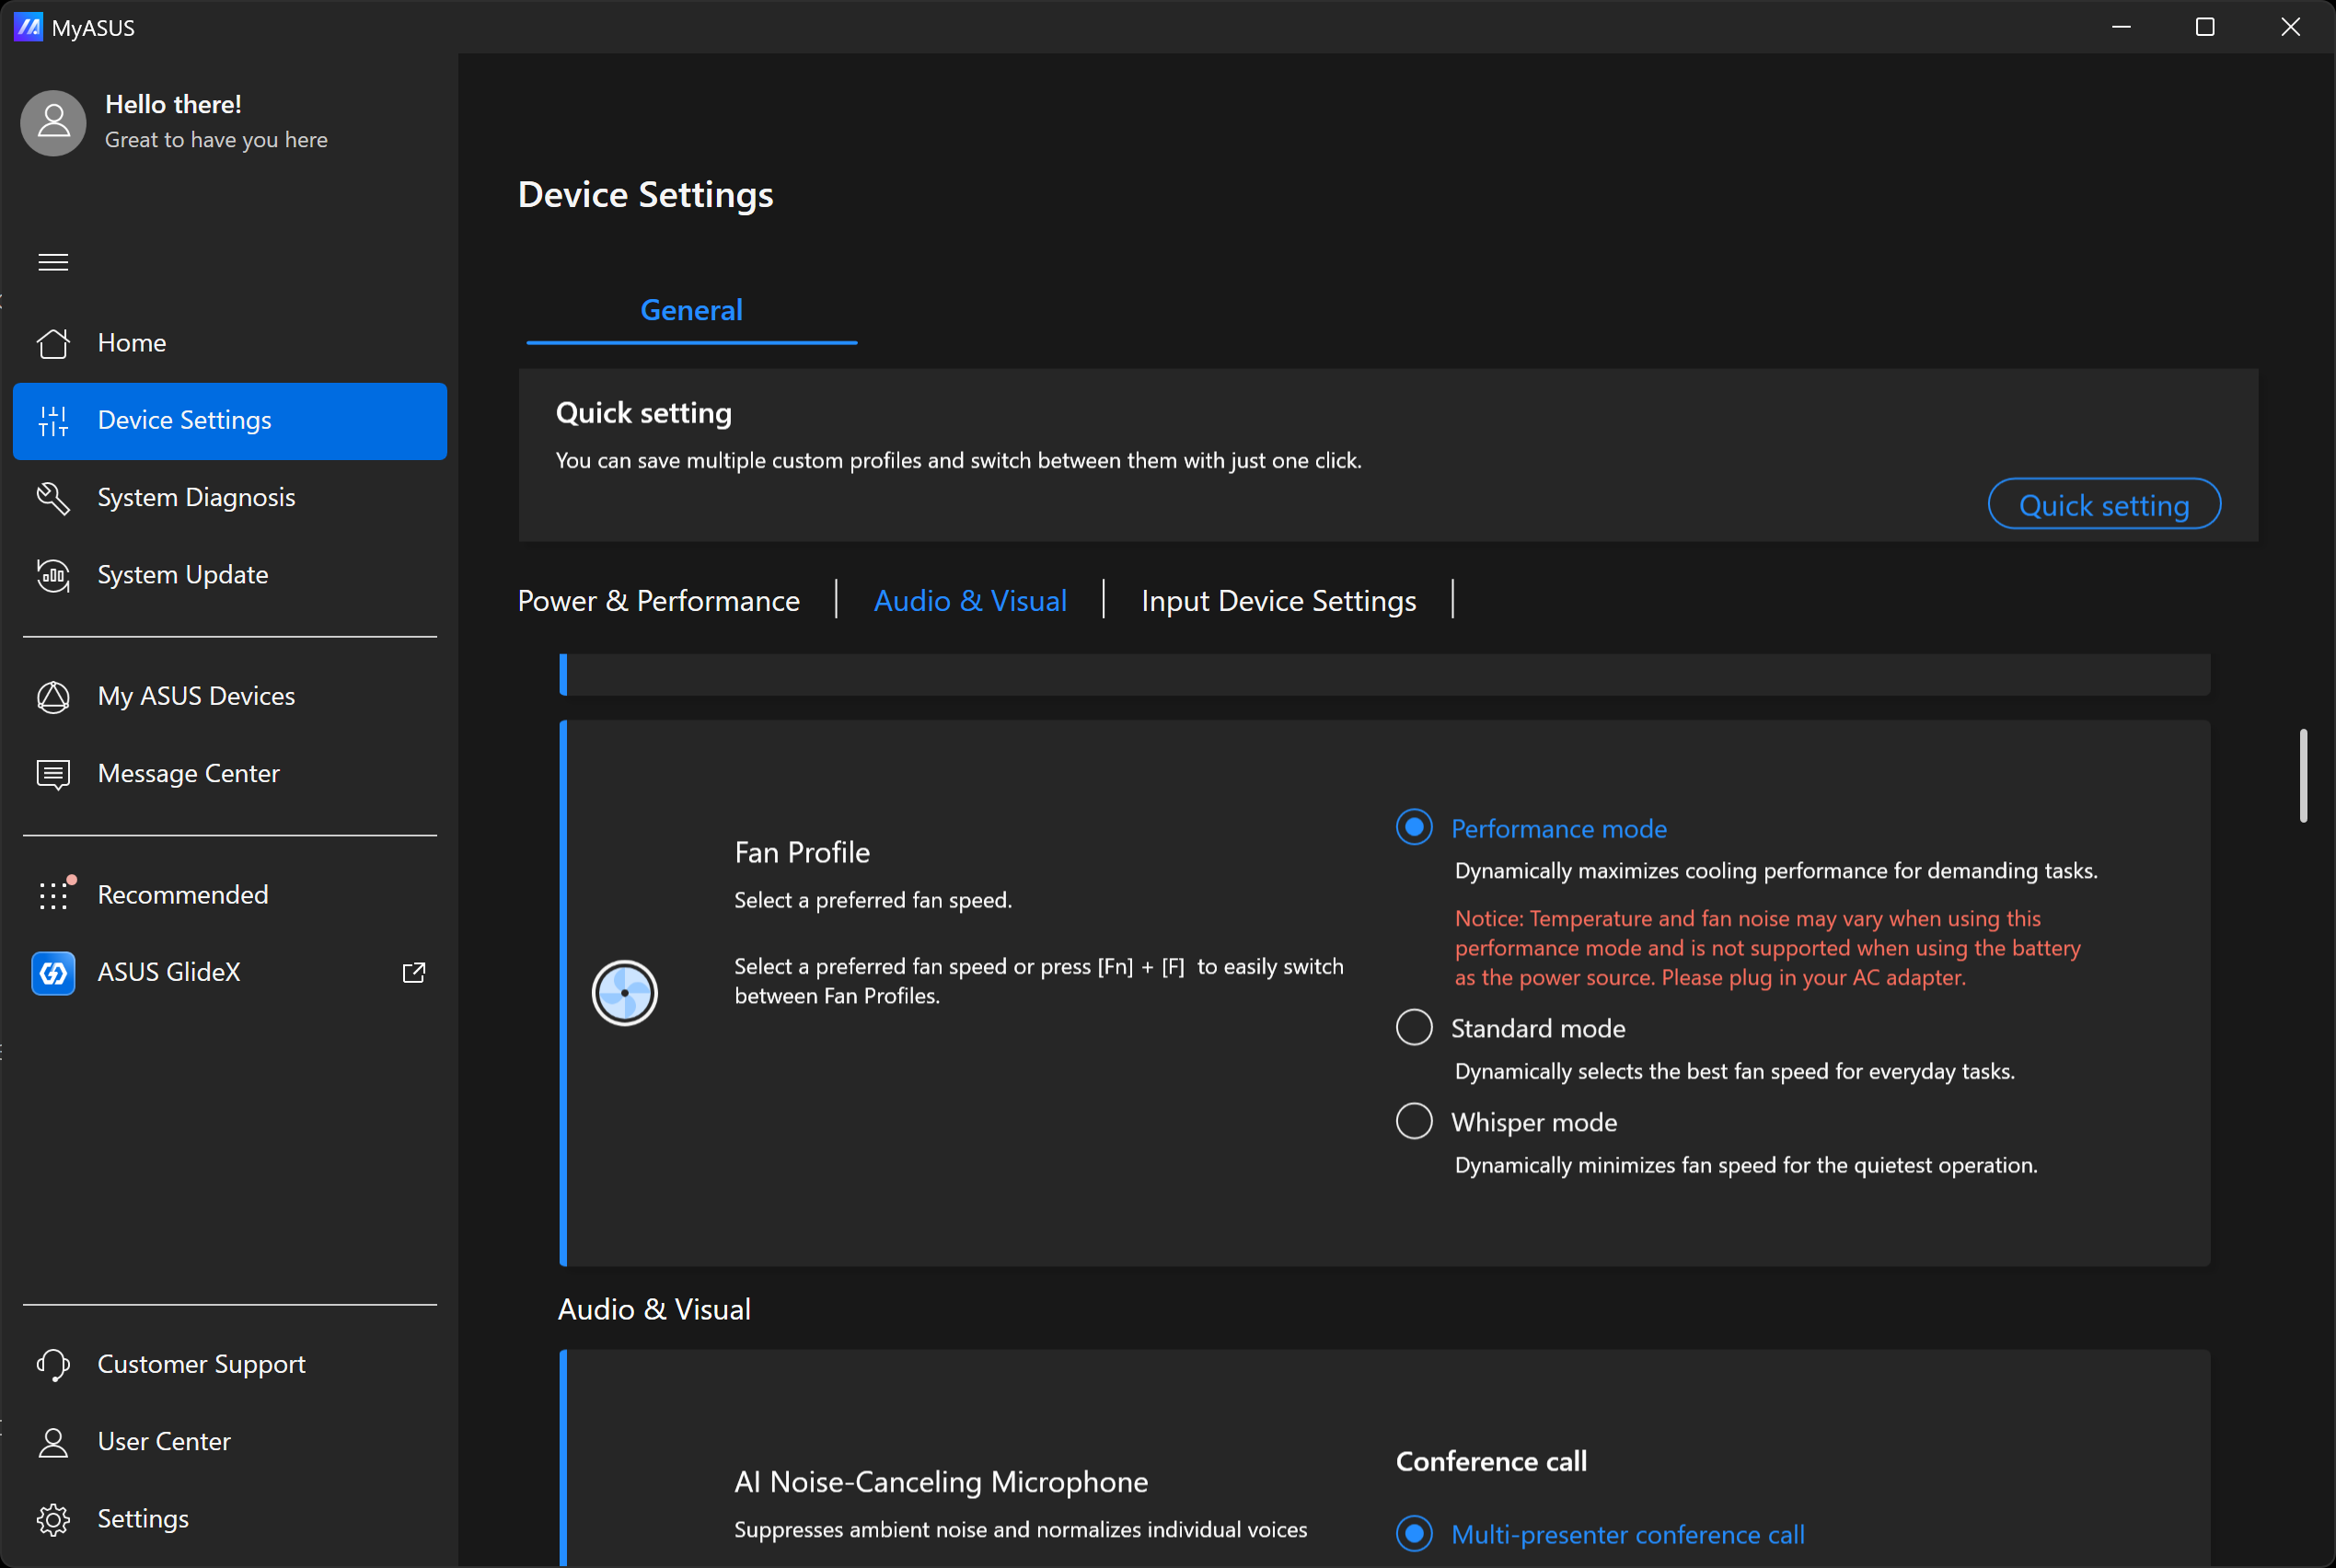Click the Settings gear icon
Viewport: 2336px width, 1568px height.
pyautogui.click(x=53, y=1519)
